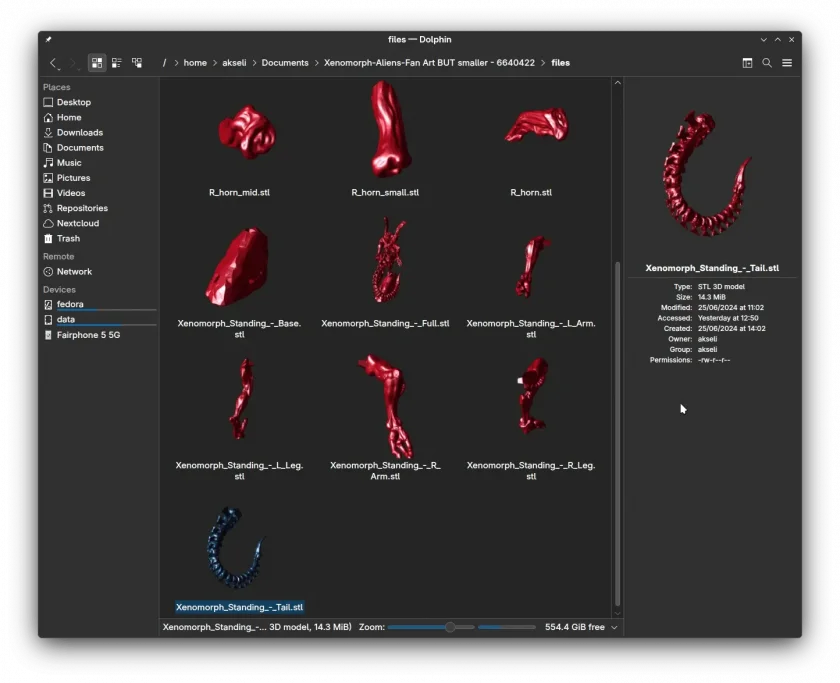Open the search magnifier icon

click(767, 63)
